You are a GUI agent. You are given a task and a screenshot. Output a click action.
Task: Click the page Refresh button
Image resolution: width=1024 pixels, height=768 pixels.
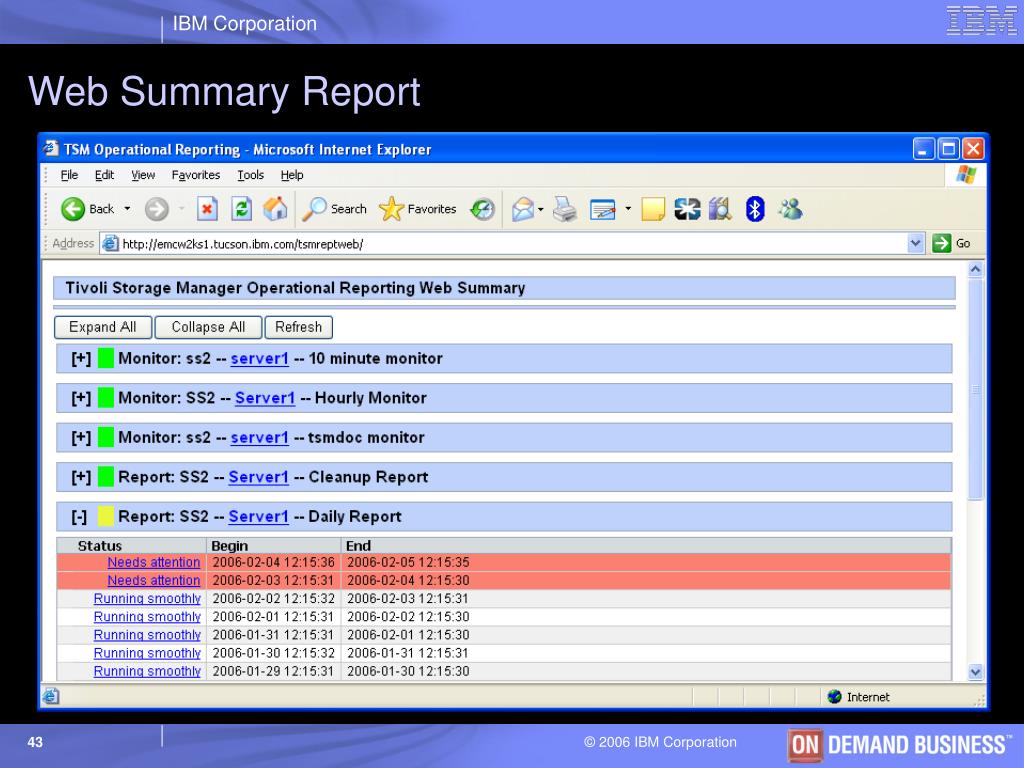(298, 327)
